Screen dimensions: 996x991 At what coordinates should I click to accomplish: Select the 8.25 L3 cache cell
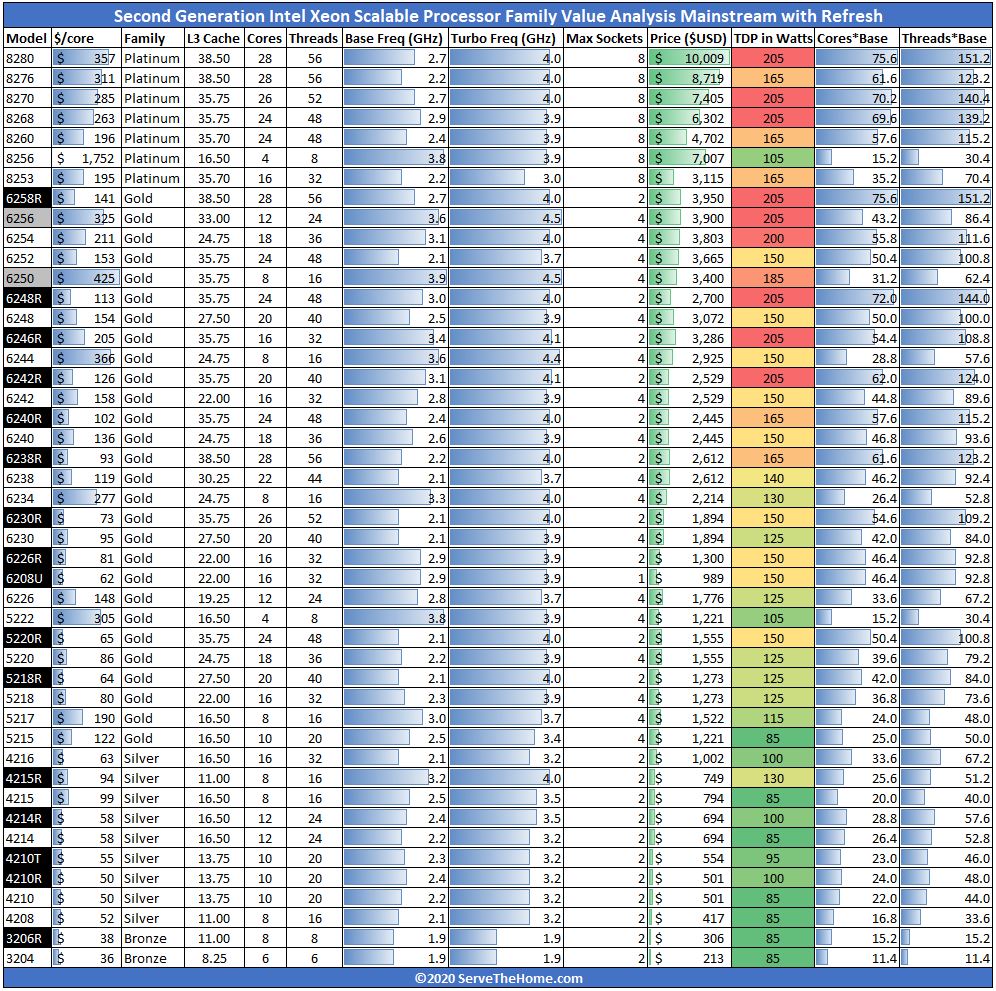214,959
